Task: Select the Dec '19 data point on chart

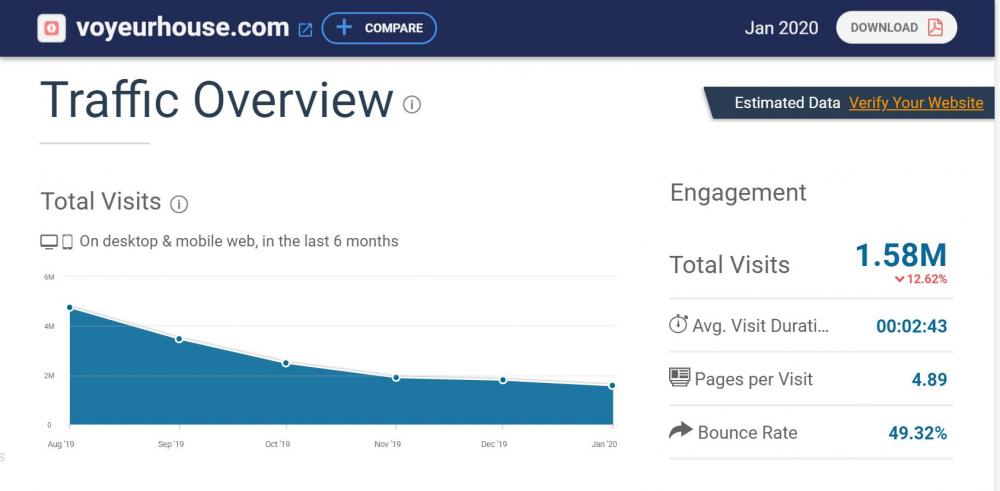Action: pyautogui.click(x=503, y=380)
